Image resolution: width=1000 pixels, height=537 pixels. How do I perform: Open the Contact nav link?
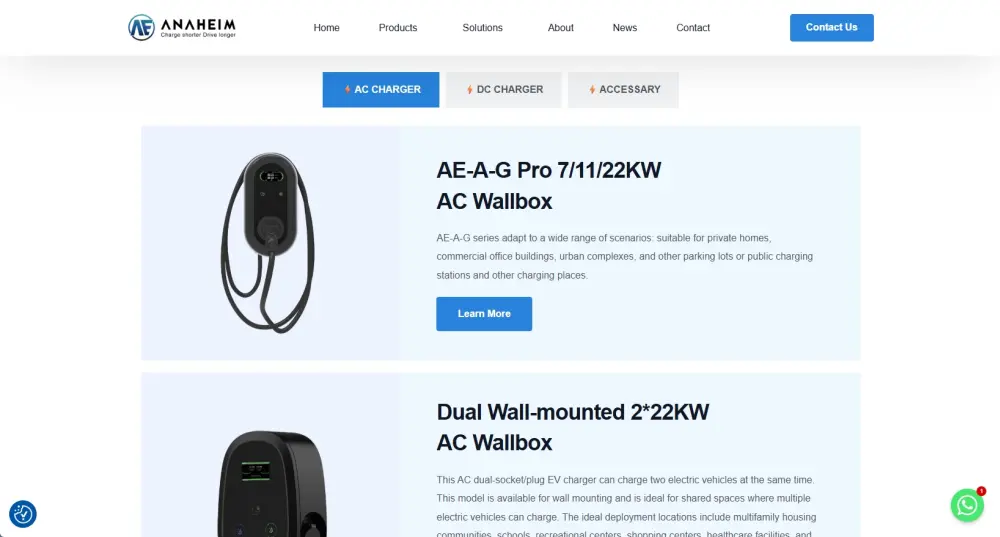pos(693,27)
